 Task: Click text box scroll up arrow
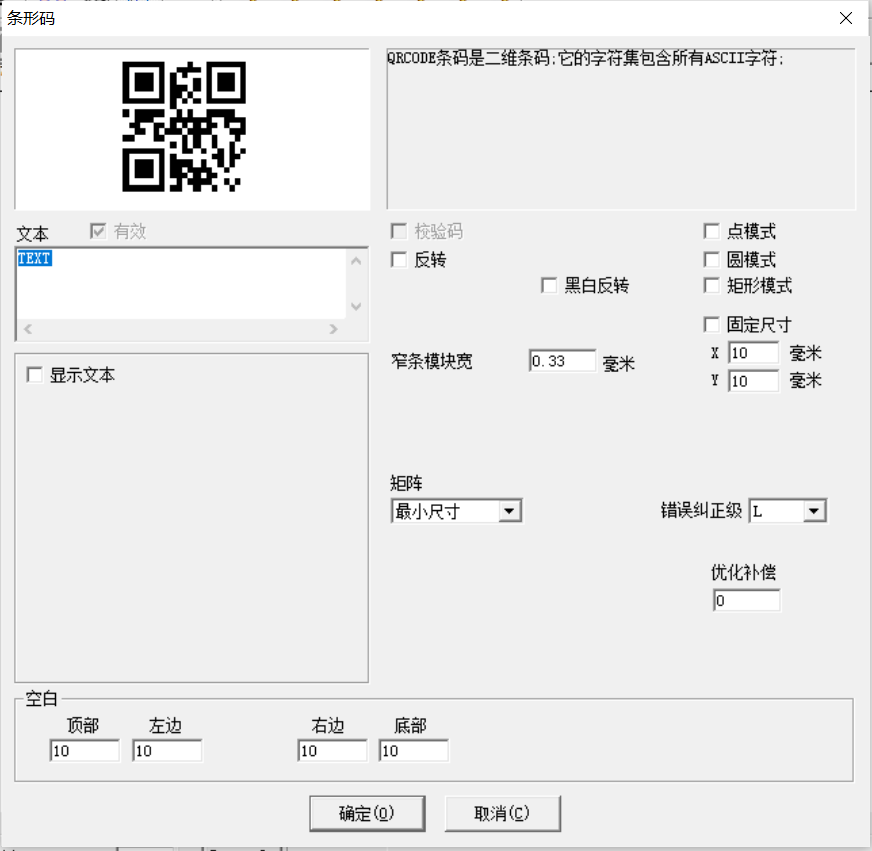point(356,260)
